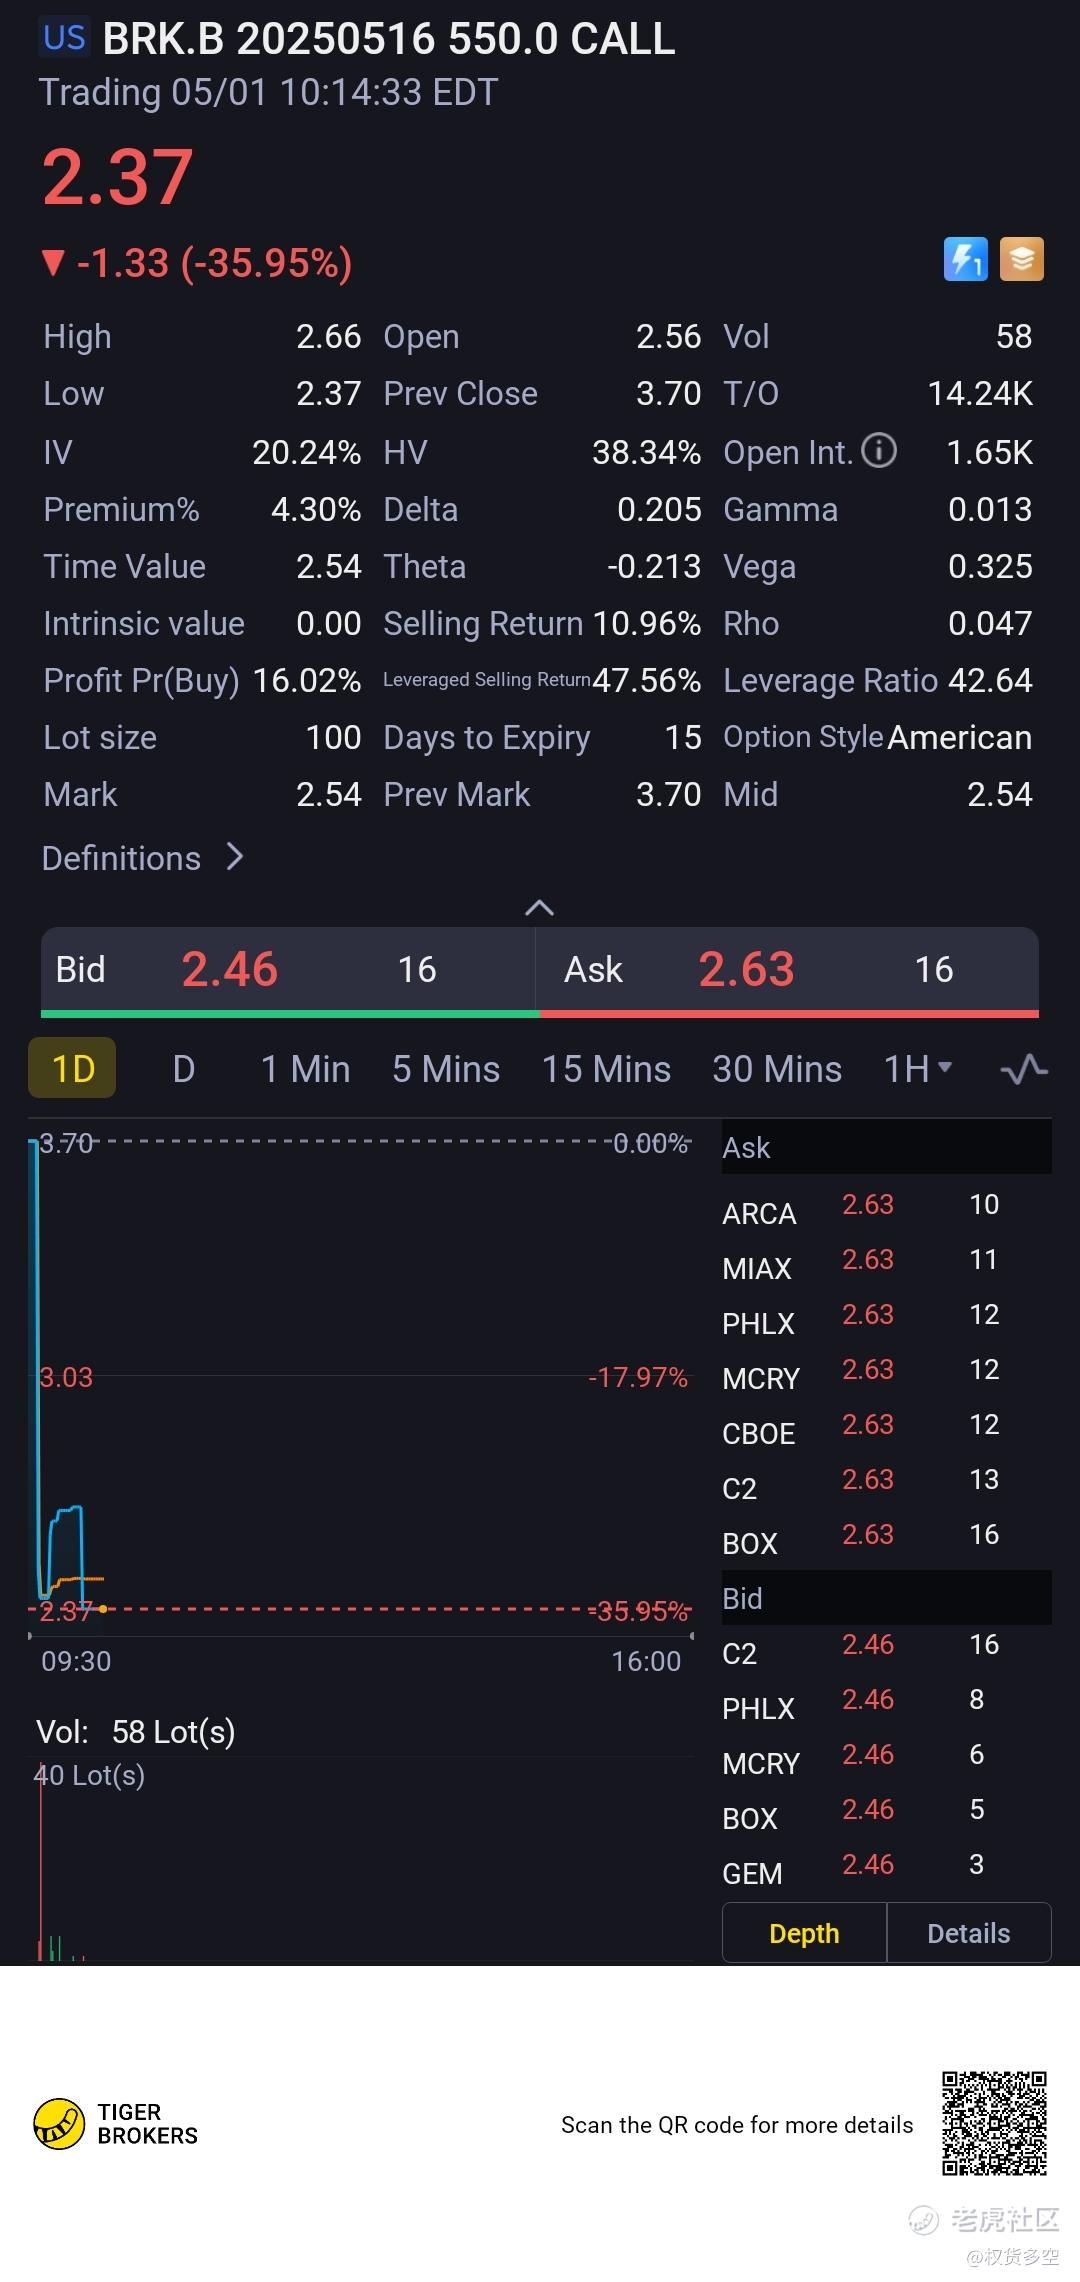Show the Depth order book view
Screen dimensions: 1080x2282
[804, 1933]
